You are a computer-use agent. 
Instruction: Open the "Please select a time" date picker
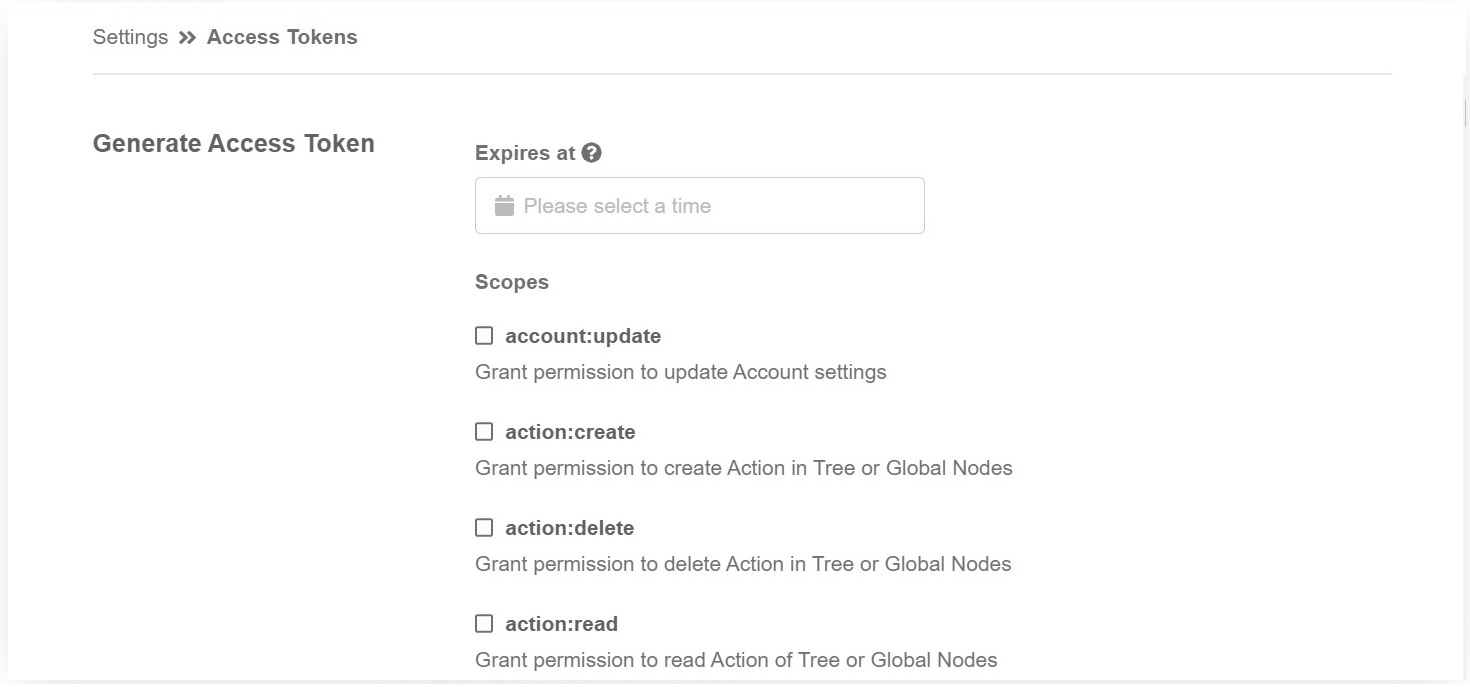(700, 206)
